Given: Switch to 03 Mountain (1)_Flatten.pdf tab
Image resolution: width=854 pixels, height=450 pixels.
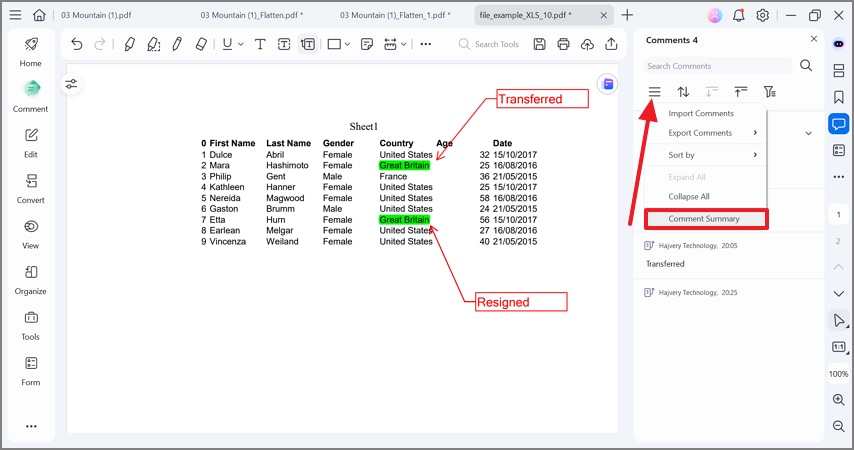Looking at the screenshot, I should point(252,15).
